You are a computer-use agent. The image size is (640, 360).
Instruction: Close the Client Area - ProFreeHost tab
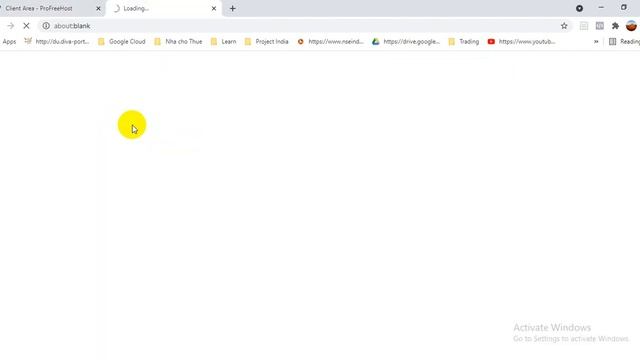coord(98,9)
